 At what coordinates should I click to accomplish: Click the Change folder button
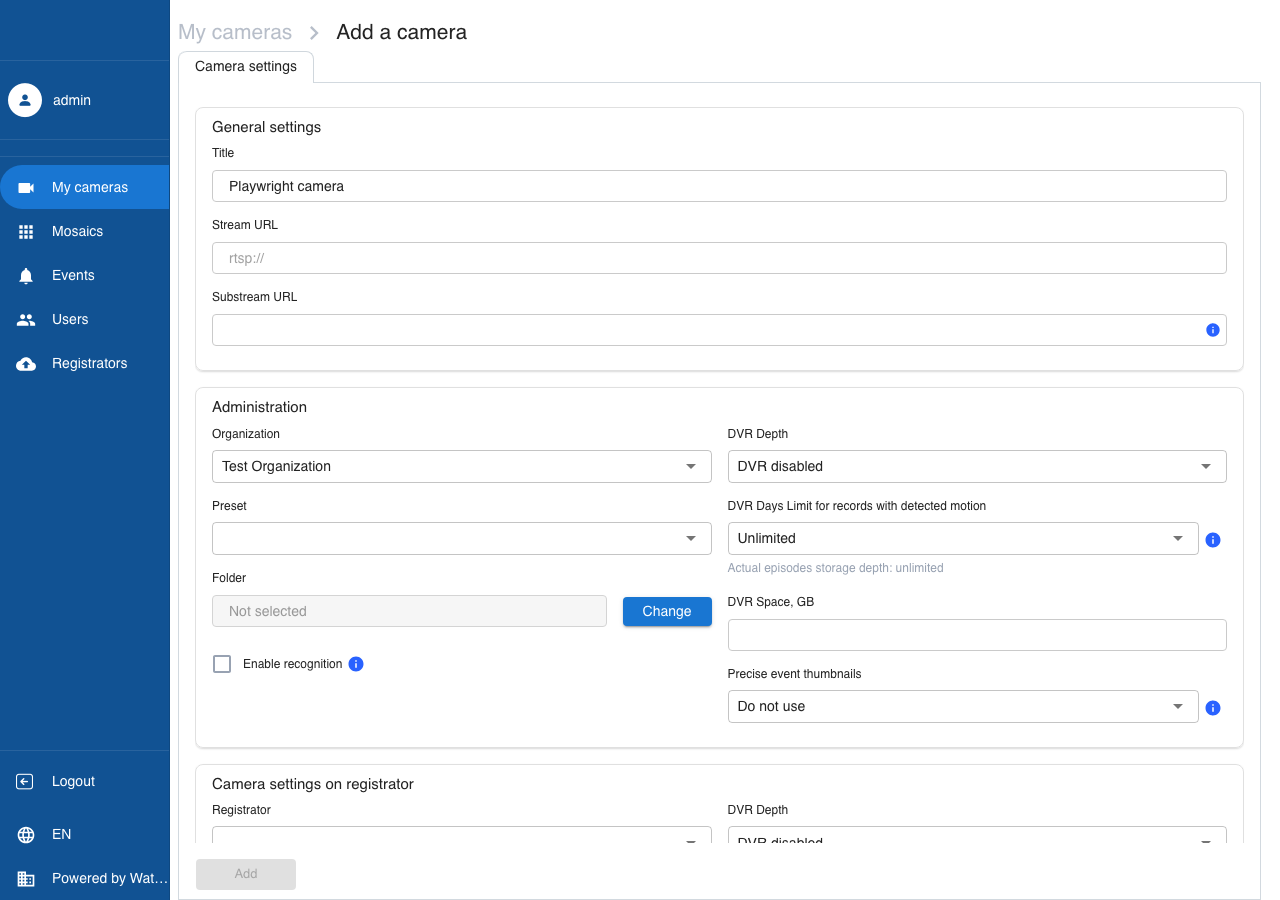pyautogui.click(x=667, y=611)
